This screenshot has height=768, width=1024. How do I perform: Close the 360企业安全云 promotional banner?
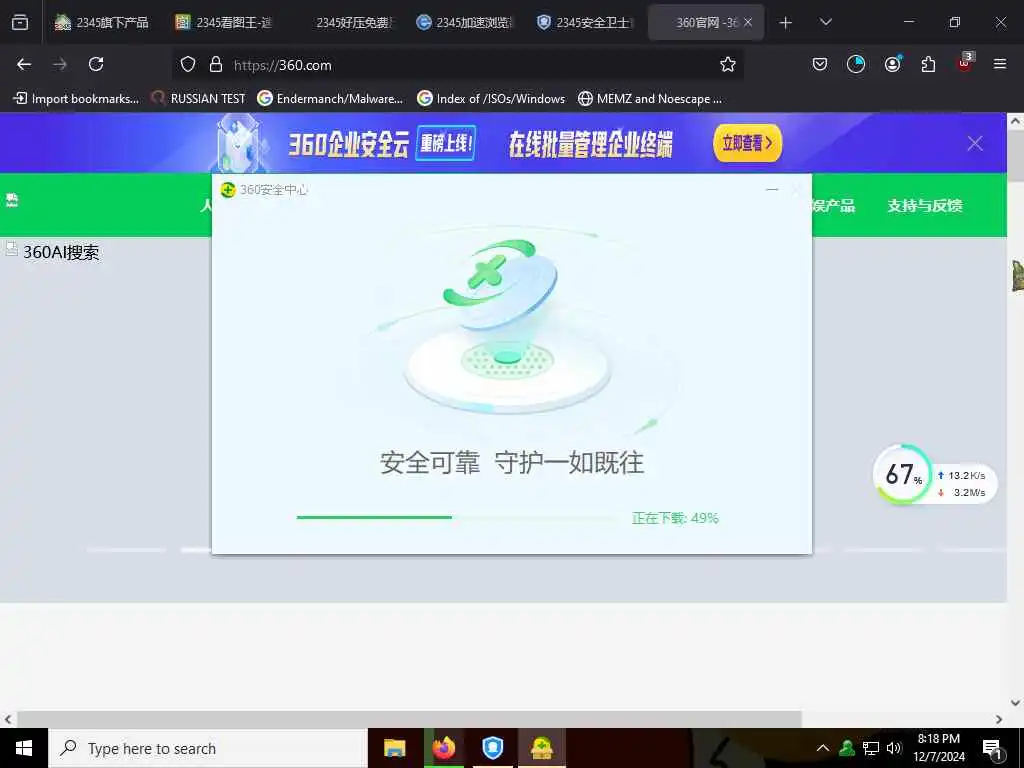pos(975,143)
